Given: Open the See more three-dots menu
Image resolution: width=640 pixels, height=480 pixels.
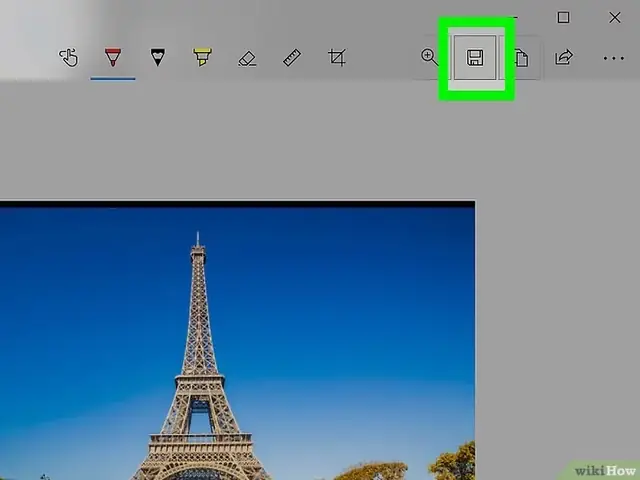Looking at the screenshot, I should point(614,58).
